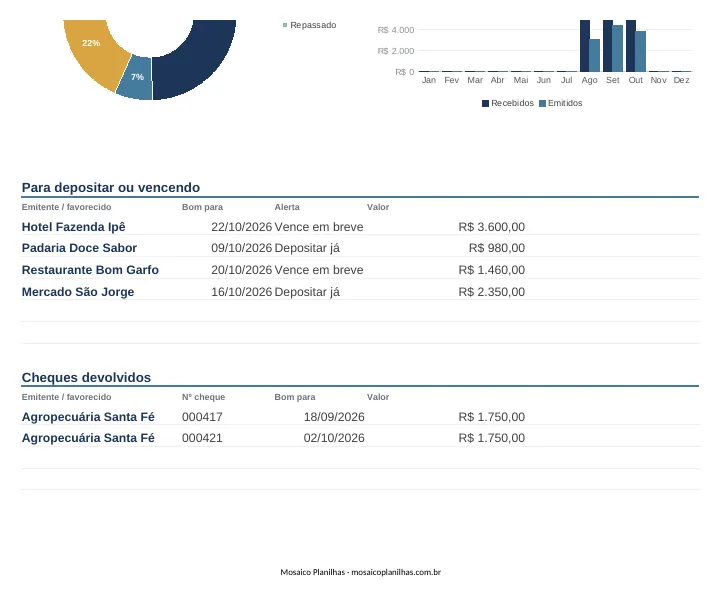Click Vence em breve for Hotel Fazenda Ipê
This screenshot has height=597, width=719.
[x=319, y=227]
